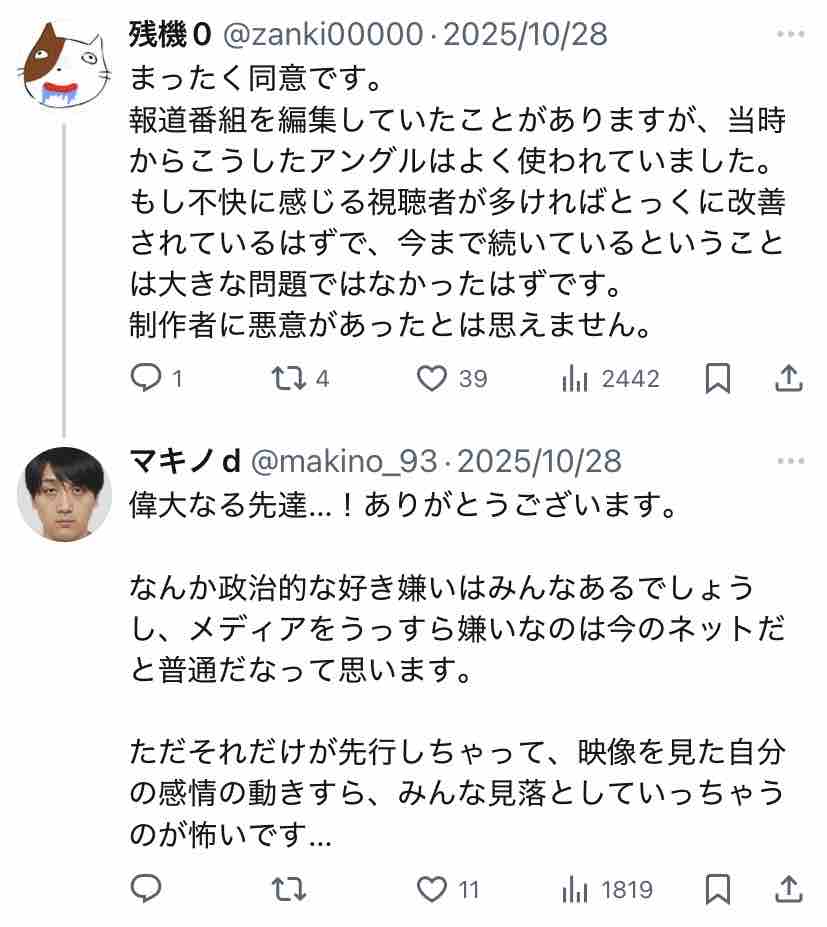
Task: Repost the makino_93 post
Action: click(288, 889)
